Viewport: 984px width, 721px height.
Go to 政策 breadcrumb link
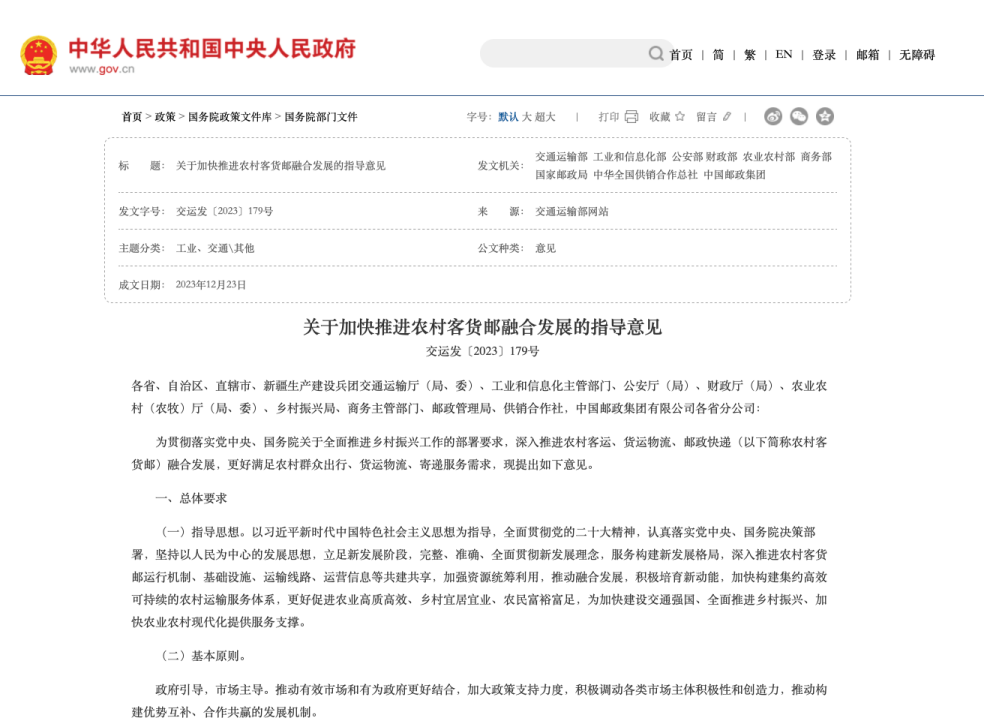[x=165, y=117]
